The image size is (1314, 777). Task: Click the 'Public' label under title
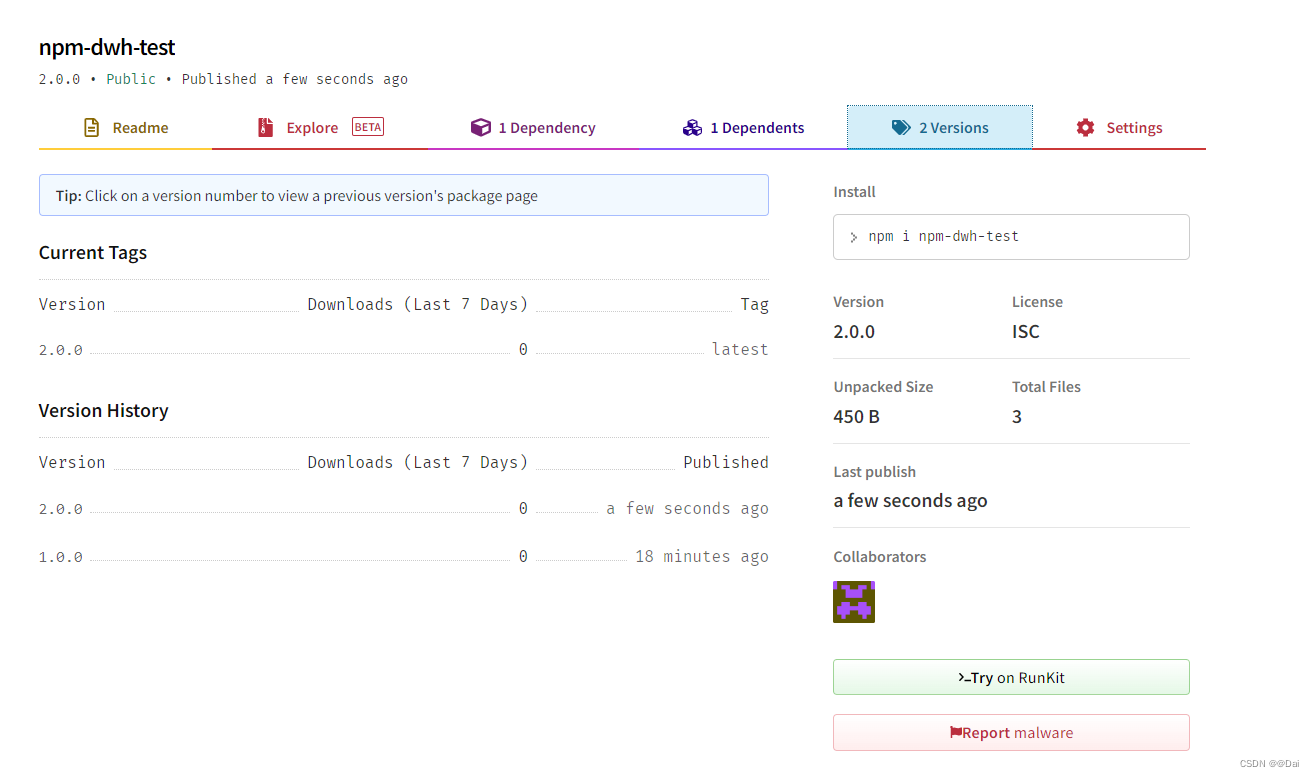131,79
